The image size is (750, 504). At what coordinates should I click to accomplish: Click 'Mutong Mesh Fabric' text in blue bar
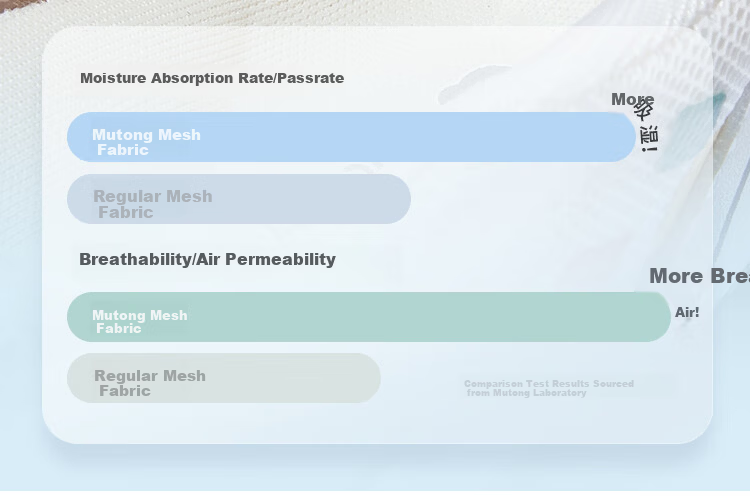(146, 142)
